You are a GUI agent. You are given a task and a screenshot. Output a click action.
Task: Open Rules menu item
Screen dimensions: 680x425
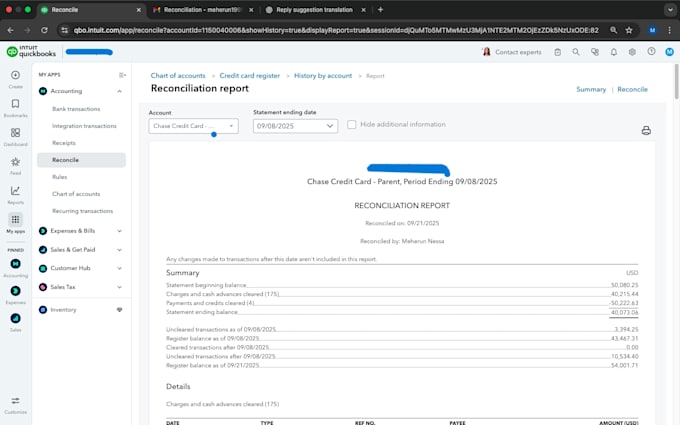pos(59,177)
